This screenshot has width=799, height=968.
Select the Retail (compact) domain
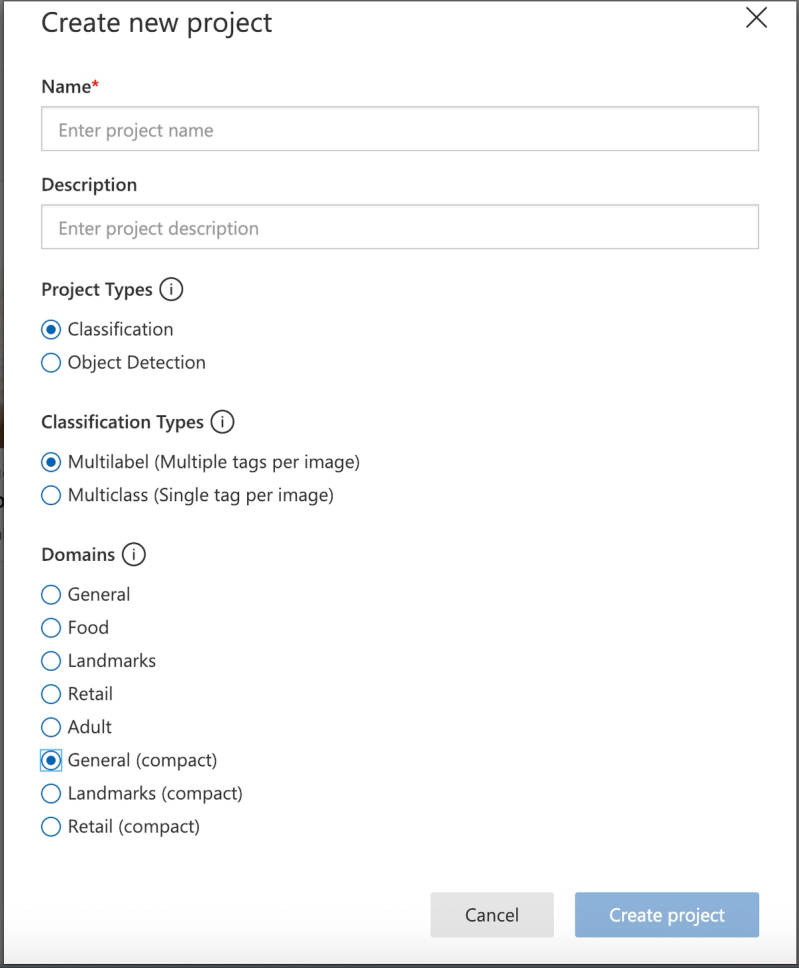pyautogui.click(x=51, y=827)
